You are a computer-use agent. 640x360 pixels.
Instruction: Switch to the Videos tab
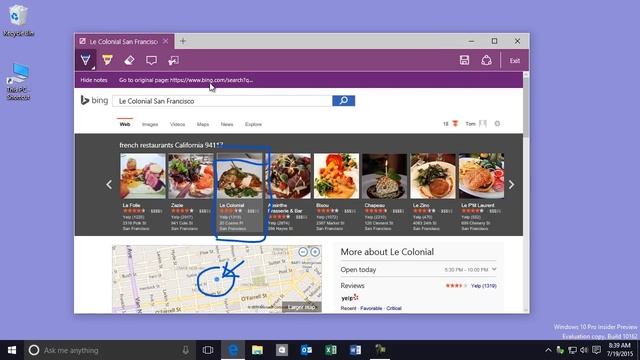tap(178, 124)
